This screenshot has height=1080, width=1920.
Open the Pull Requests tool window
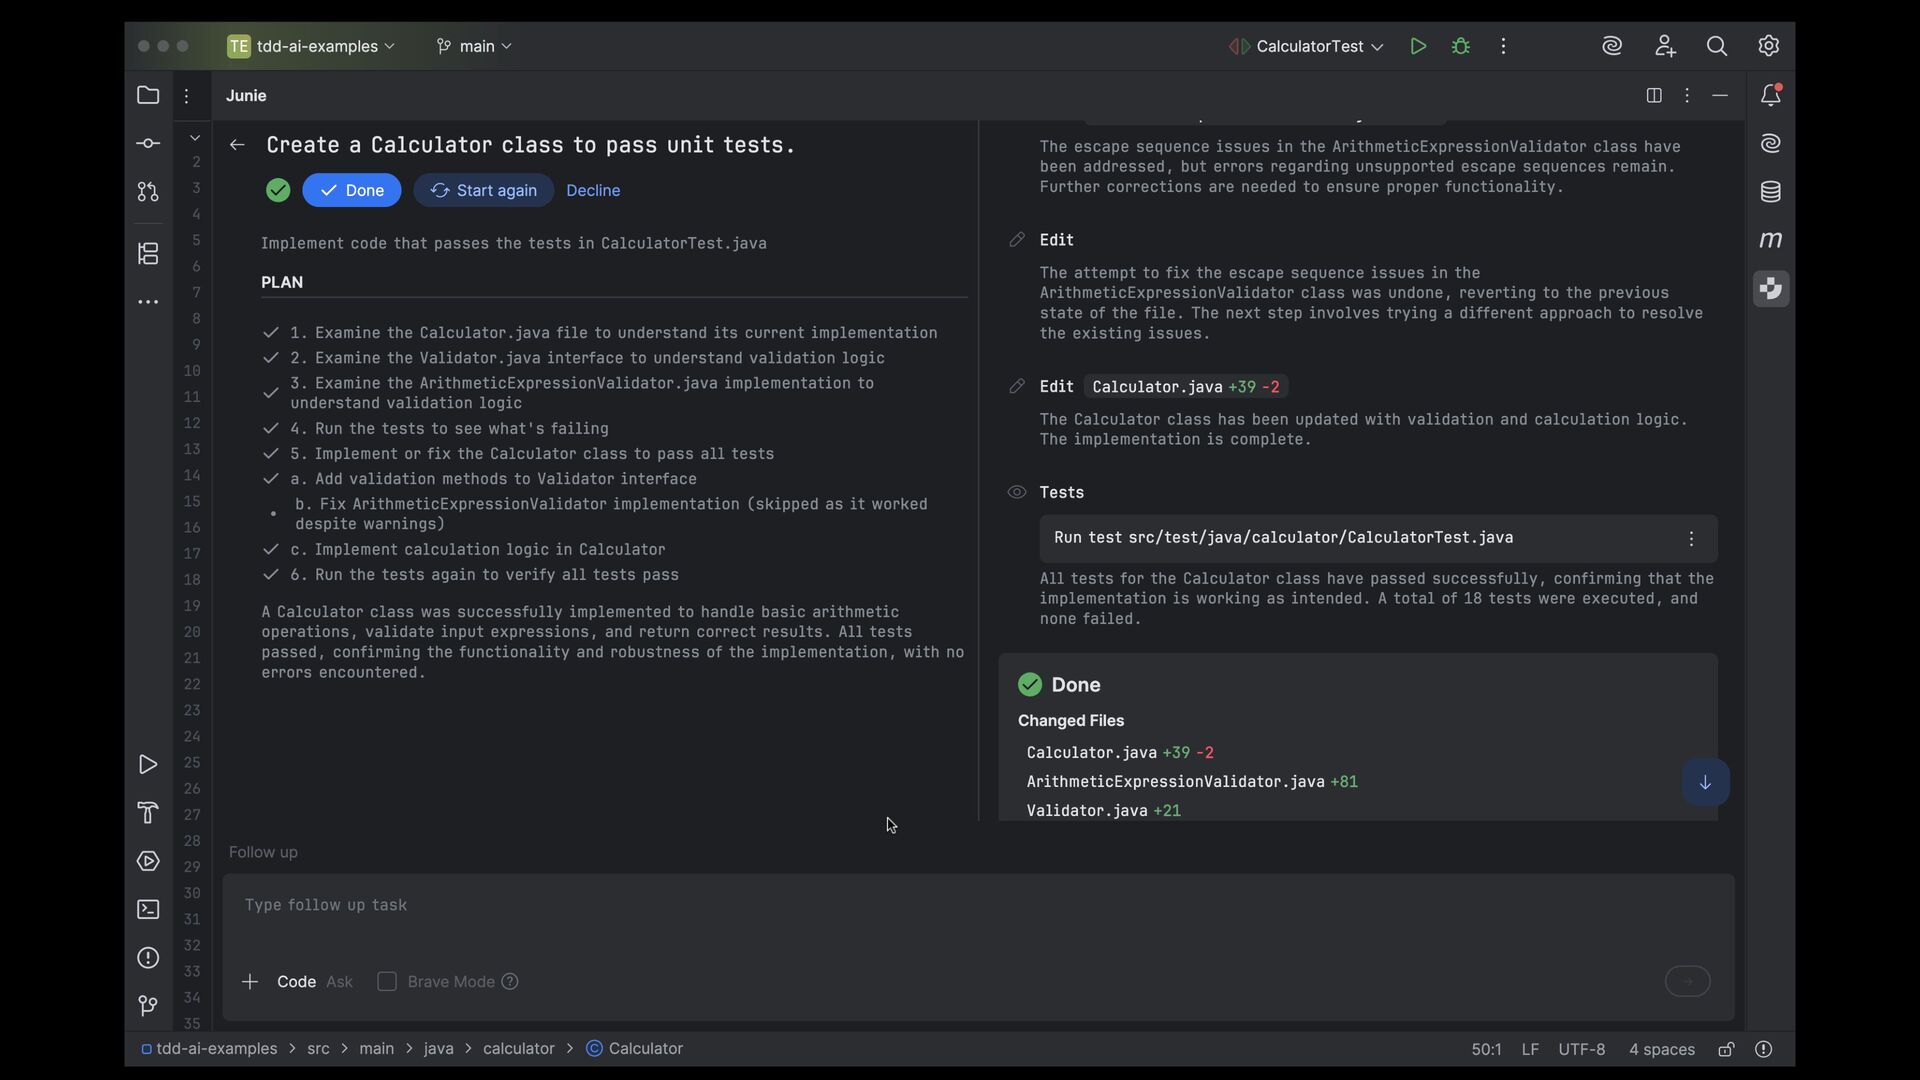pyautogui.click(x=148, y=192)
